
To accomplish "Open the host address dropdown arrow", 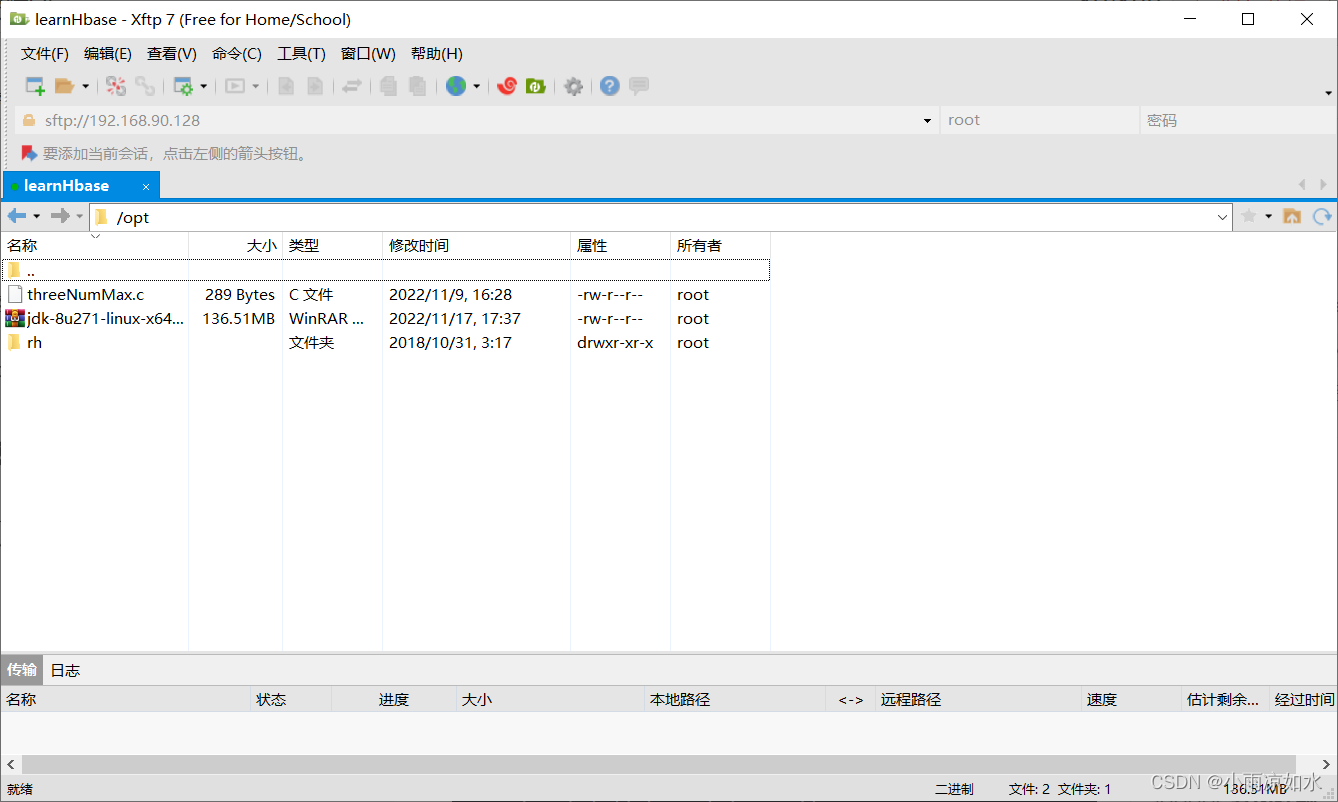I will [926, 121].
